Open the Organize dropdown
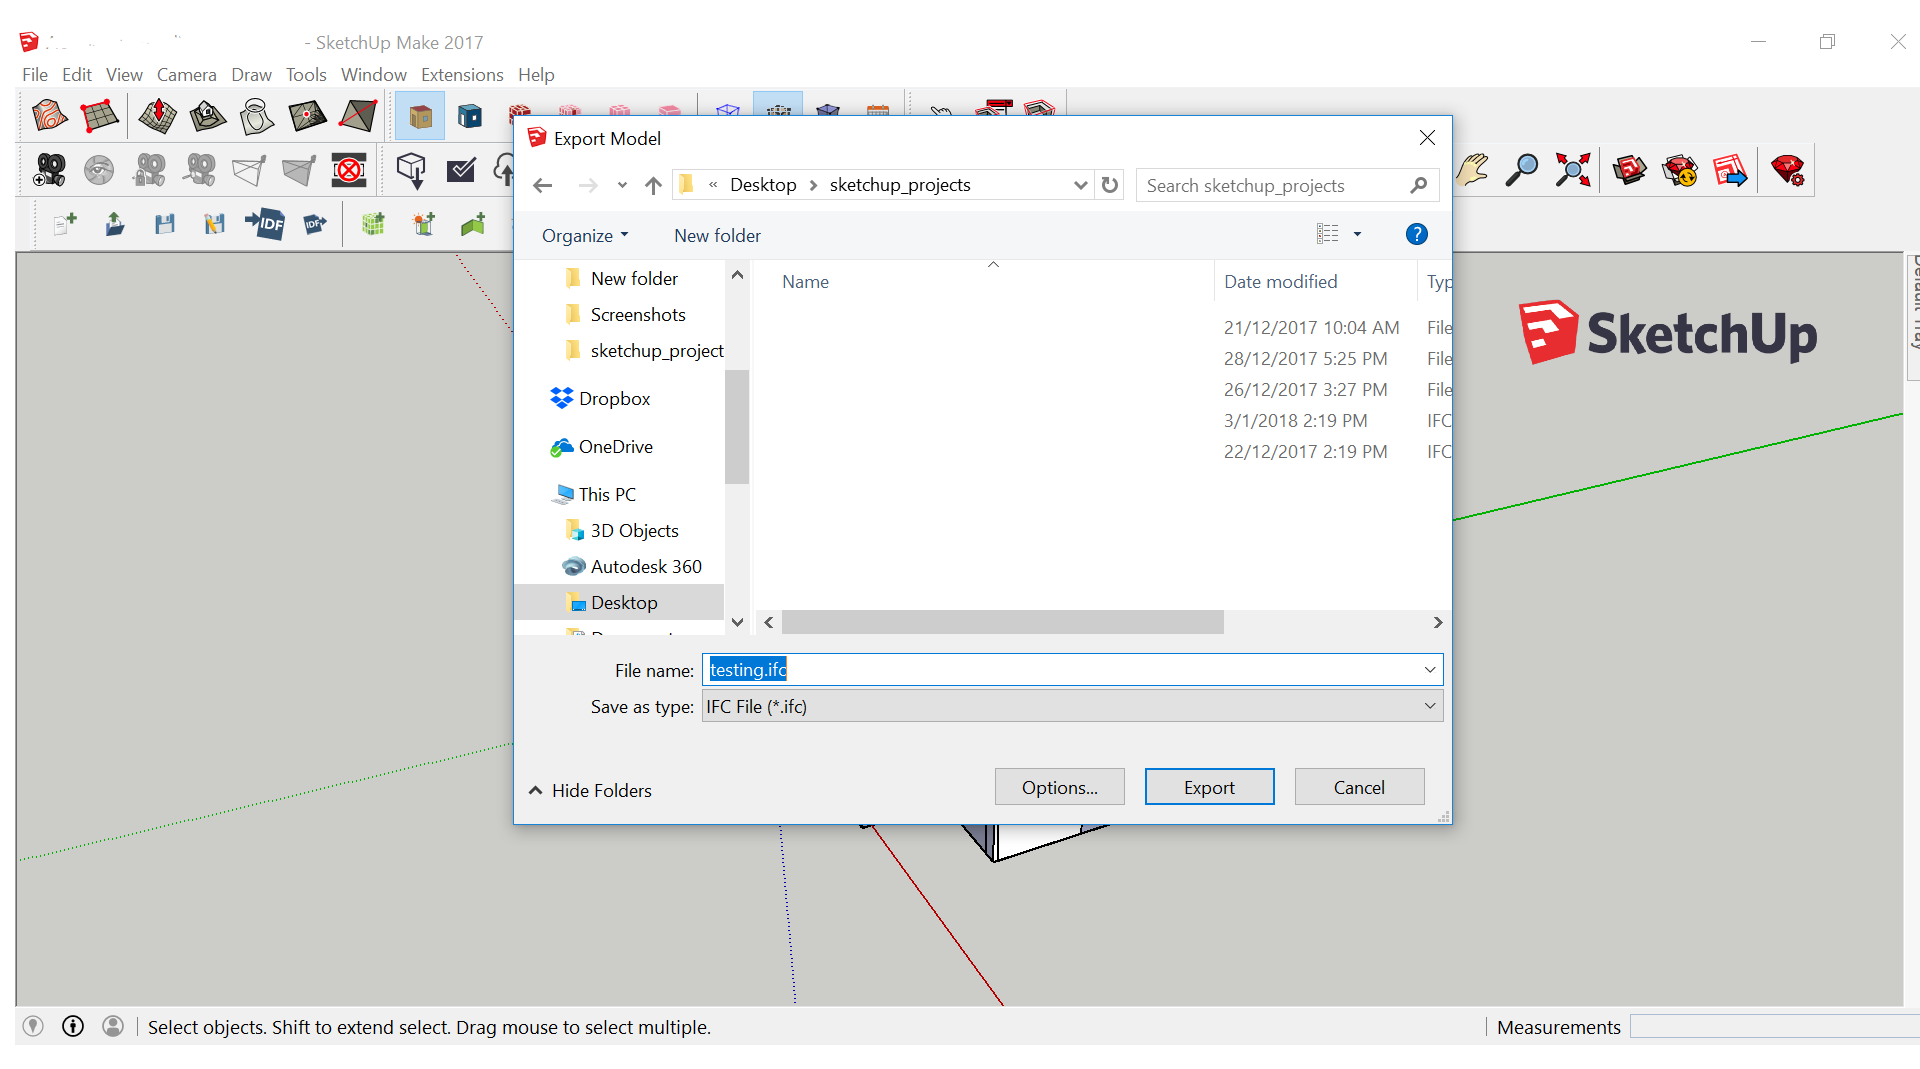 585,236
